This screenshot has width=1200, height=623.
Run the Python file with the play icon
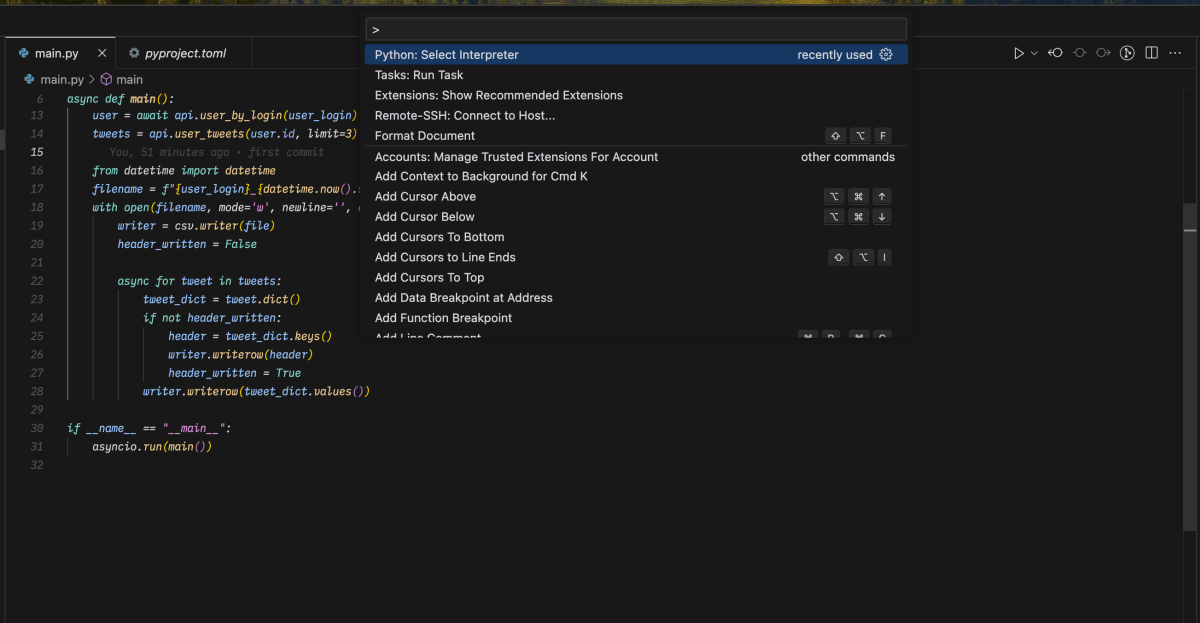pos(1019,52)
